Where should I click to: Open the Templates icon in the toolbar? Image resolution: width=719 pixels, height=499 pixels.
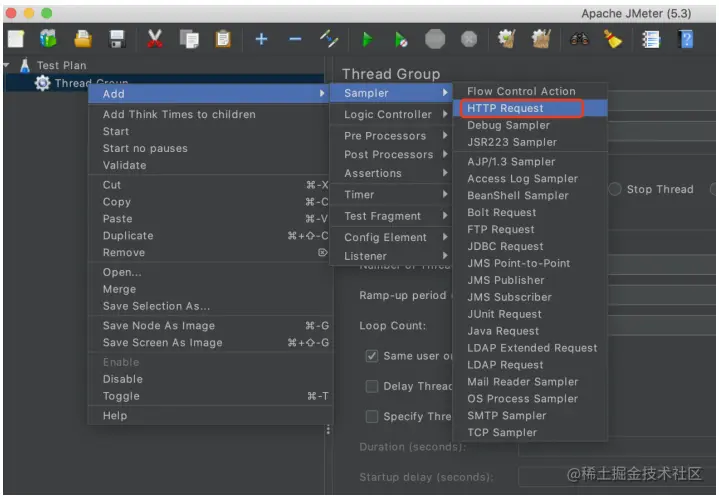pyautogui.click(x=48, y=39)
